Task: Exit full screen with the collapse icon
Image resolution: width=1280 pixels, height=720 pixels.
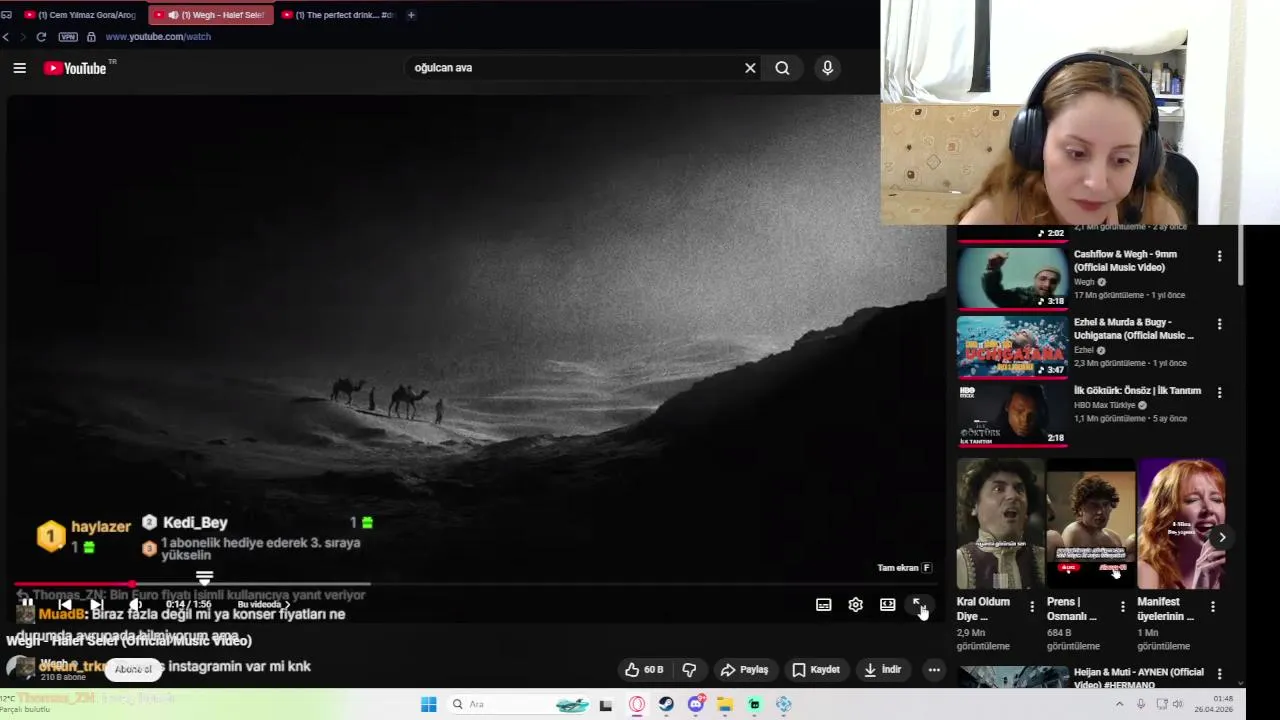Action: pos(919,605)
